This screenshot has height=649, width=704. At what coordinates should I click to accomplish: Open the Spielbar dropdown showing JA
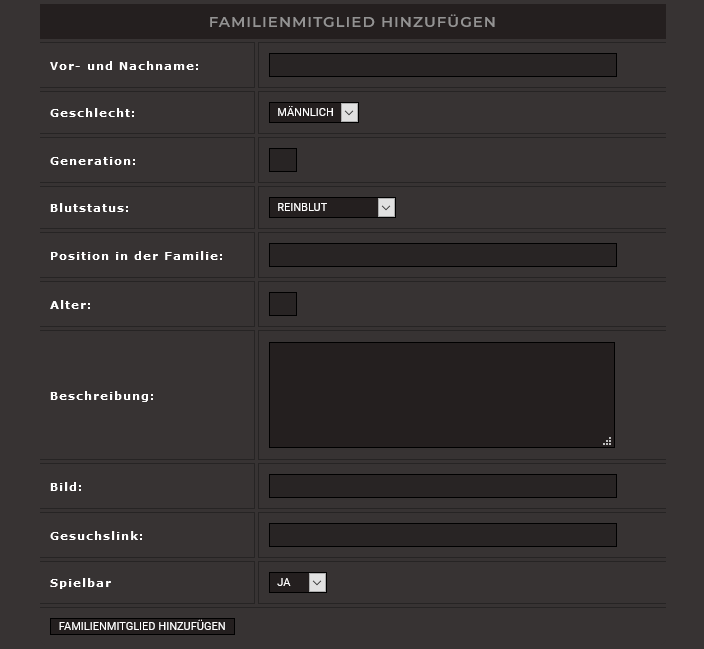coord(297,582)
